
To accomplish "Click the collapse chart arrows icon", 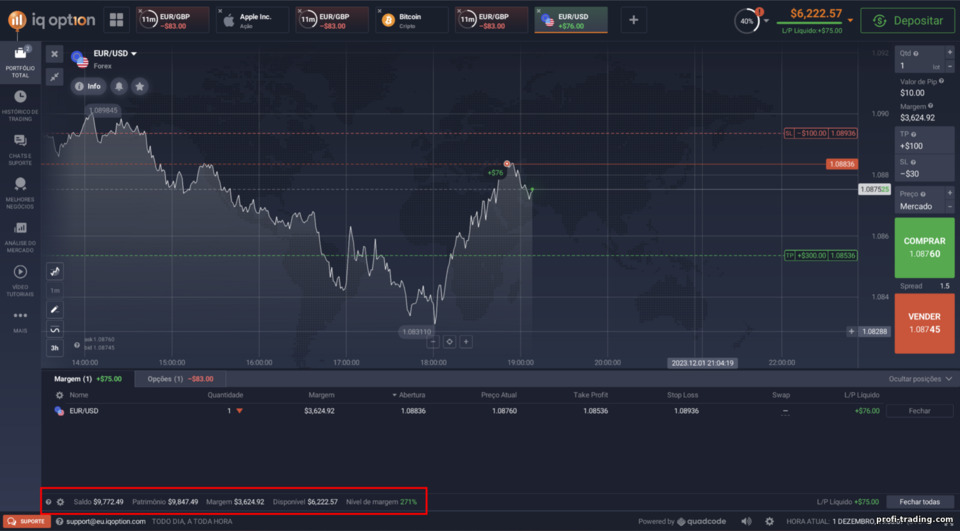I will pos(54,77).
